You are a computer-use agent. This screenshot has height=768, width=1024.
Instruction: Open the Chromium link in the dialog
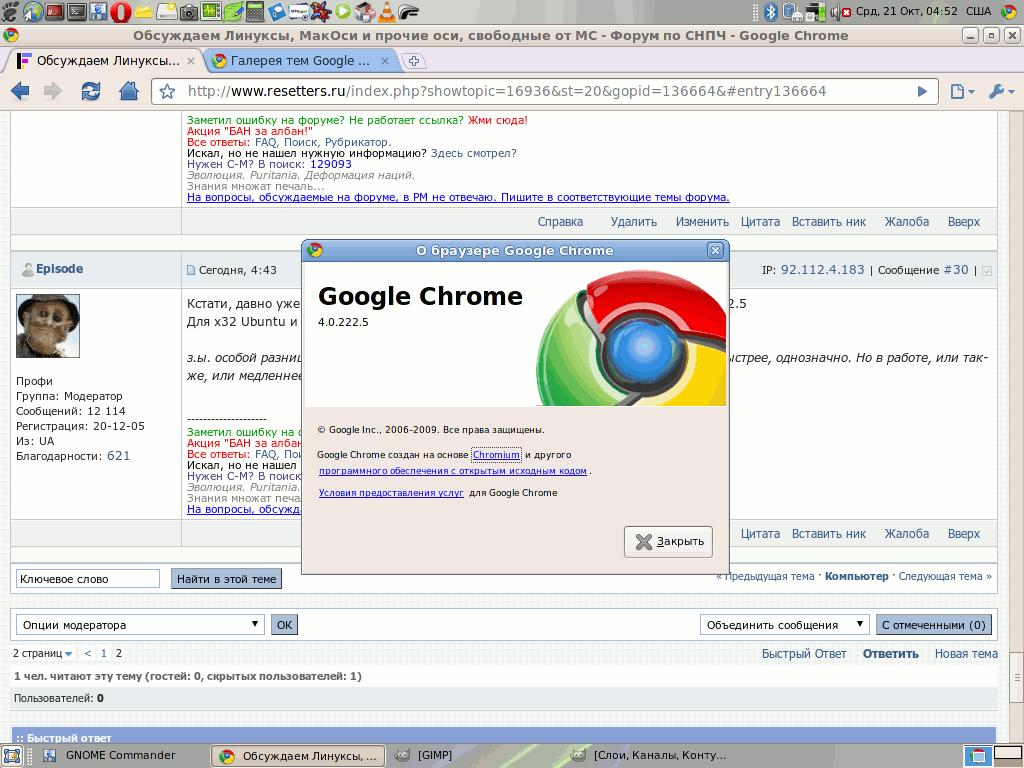coord(496,455)
